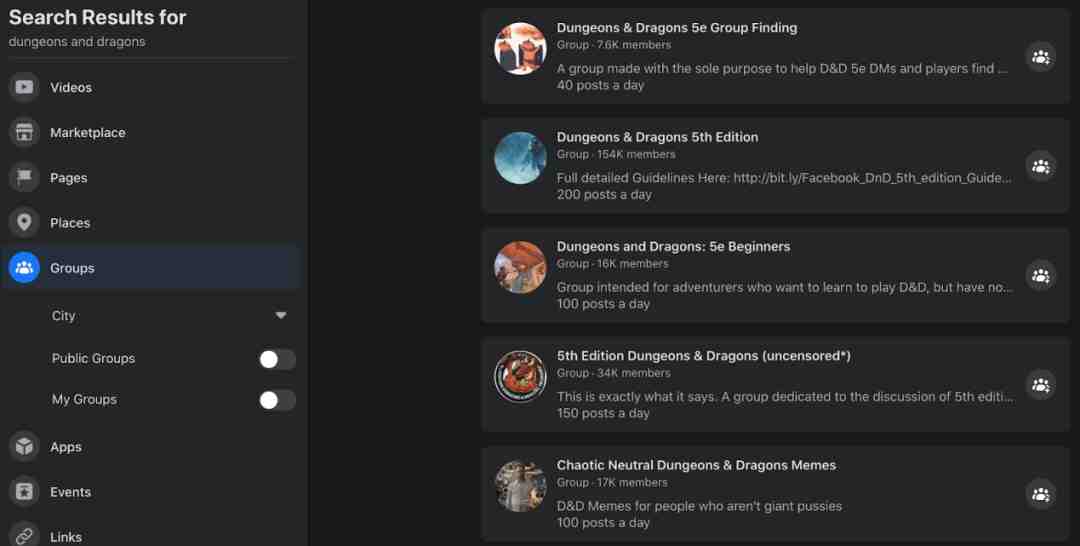Choose the Pages flag icon
Viewport: 1080px width, 546px height.
coord(24,178)
